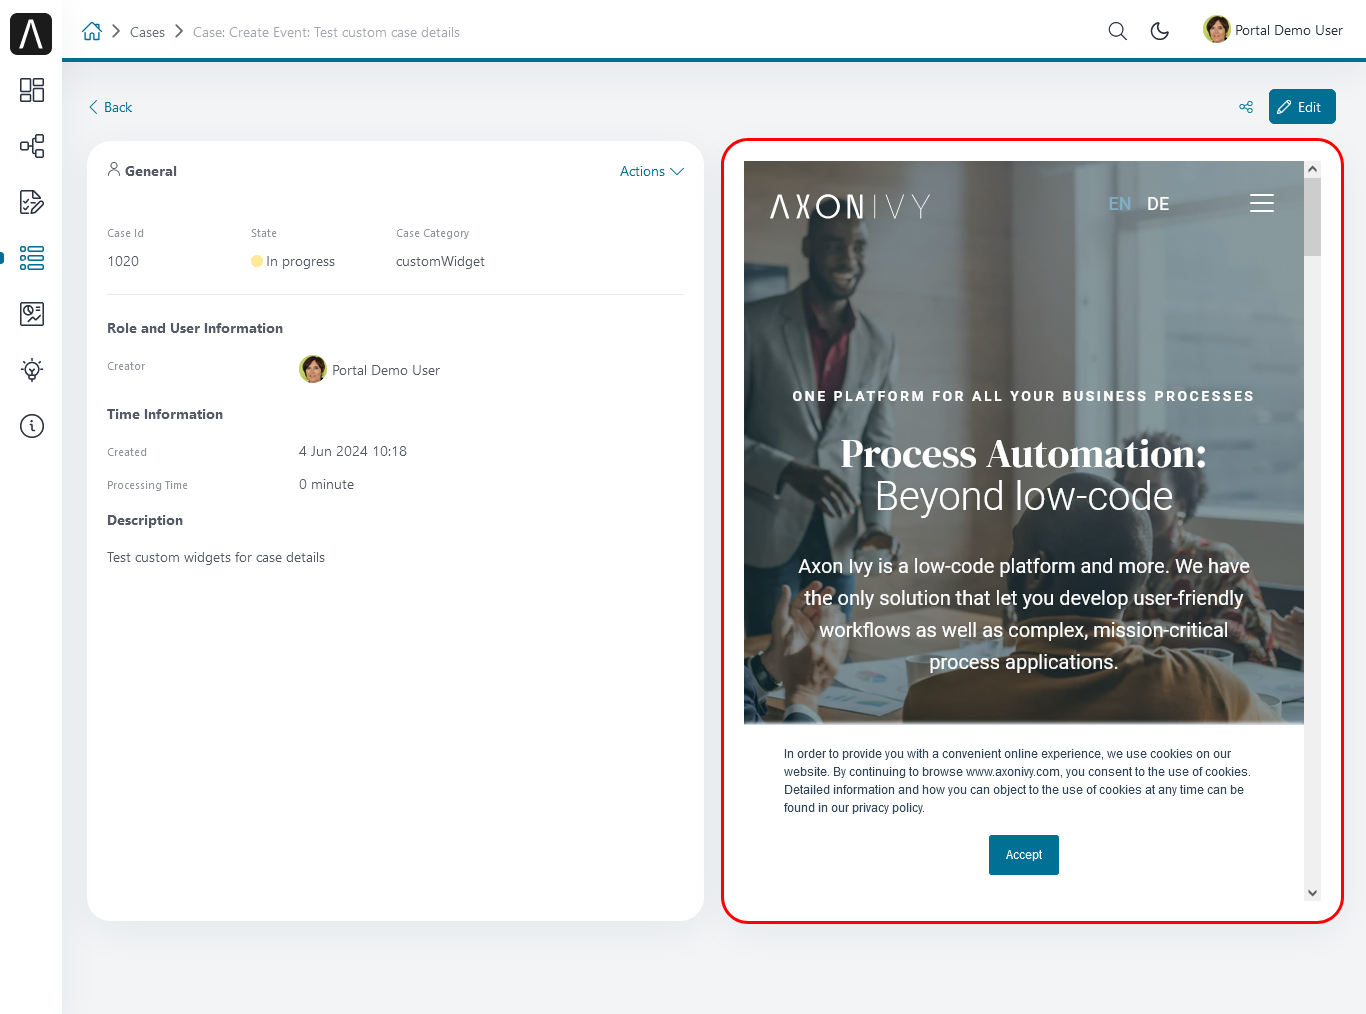This screenshot has height=1014, width=1366.
Task: Click scroll down arrow in widget scrollbar
Action: click(x=1312, y=893)
